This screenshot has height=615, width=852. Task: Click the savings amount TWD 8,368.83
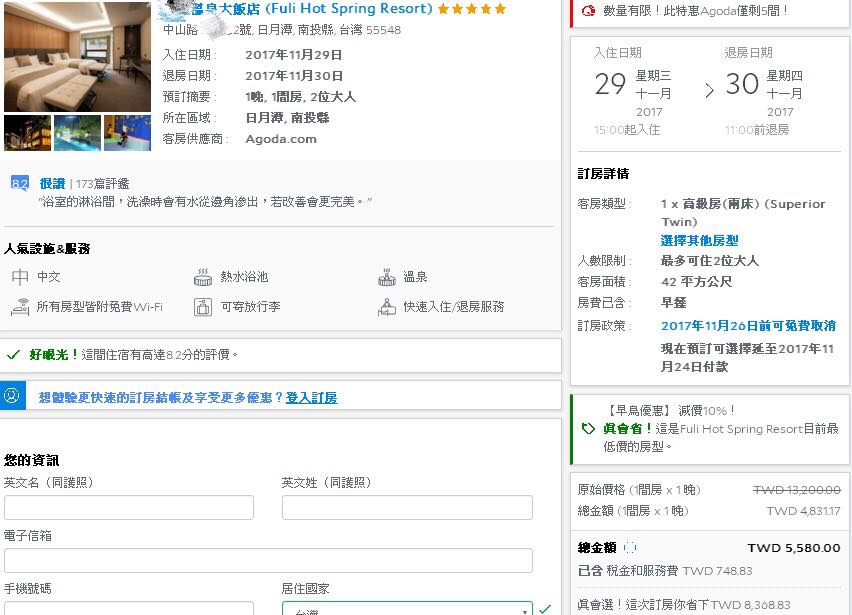pyautogui.click(x=750, y=605)
